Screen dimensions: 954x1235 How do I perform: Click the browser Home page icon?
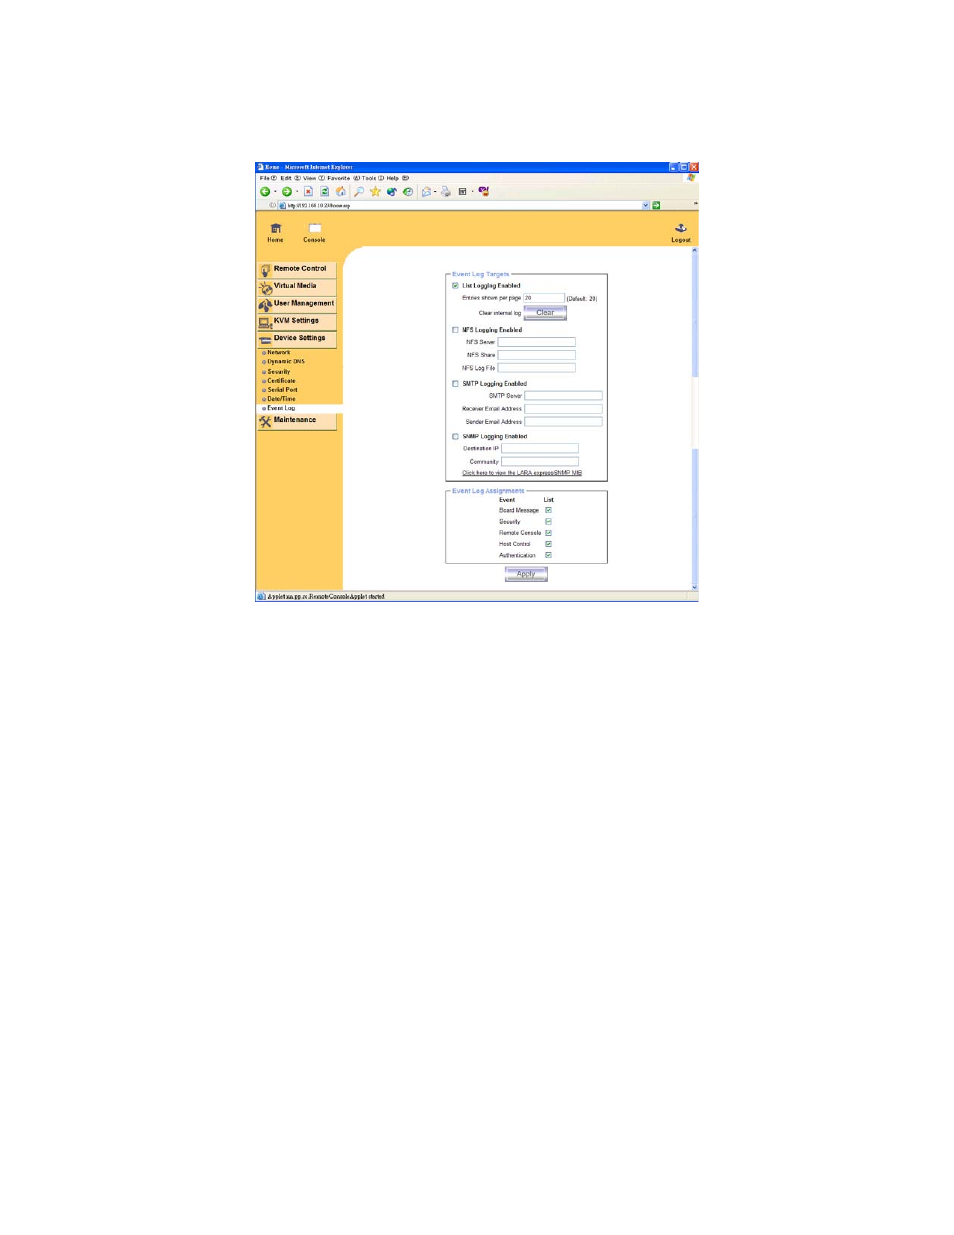(341, 192)
